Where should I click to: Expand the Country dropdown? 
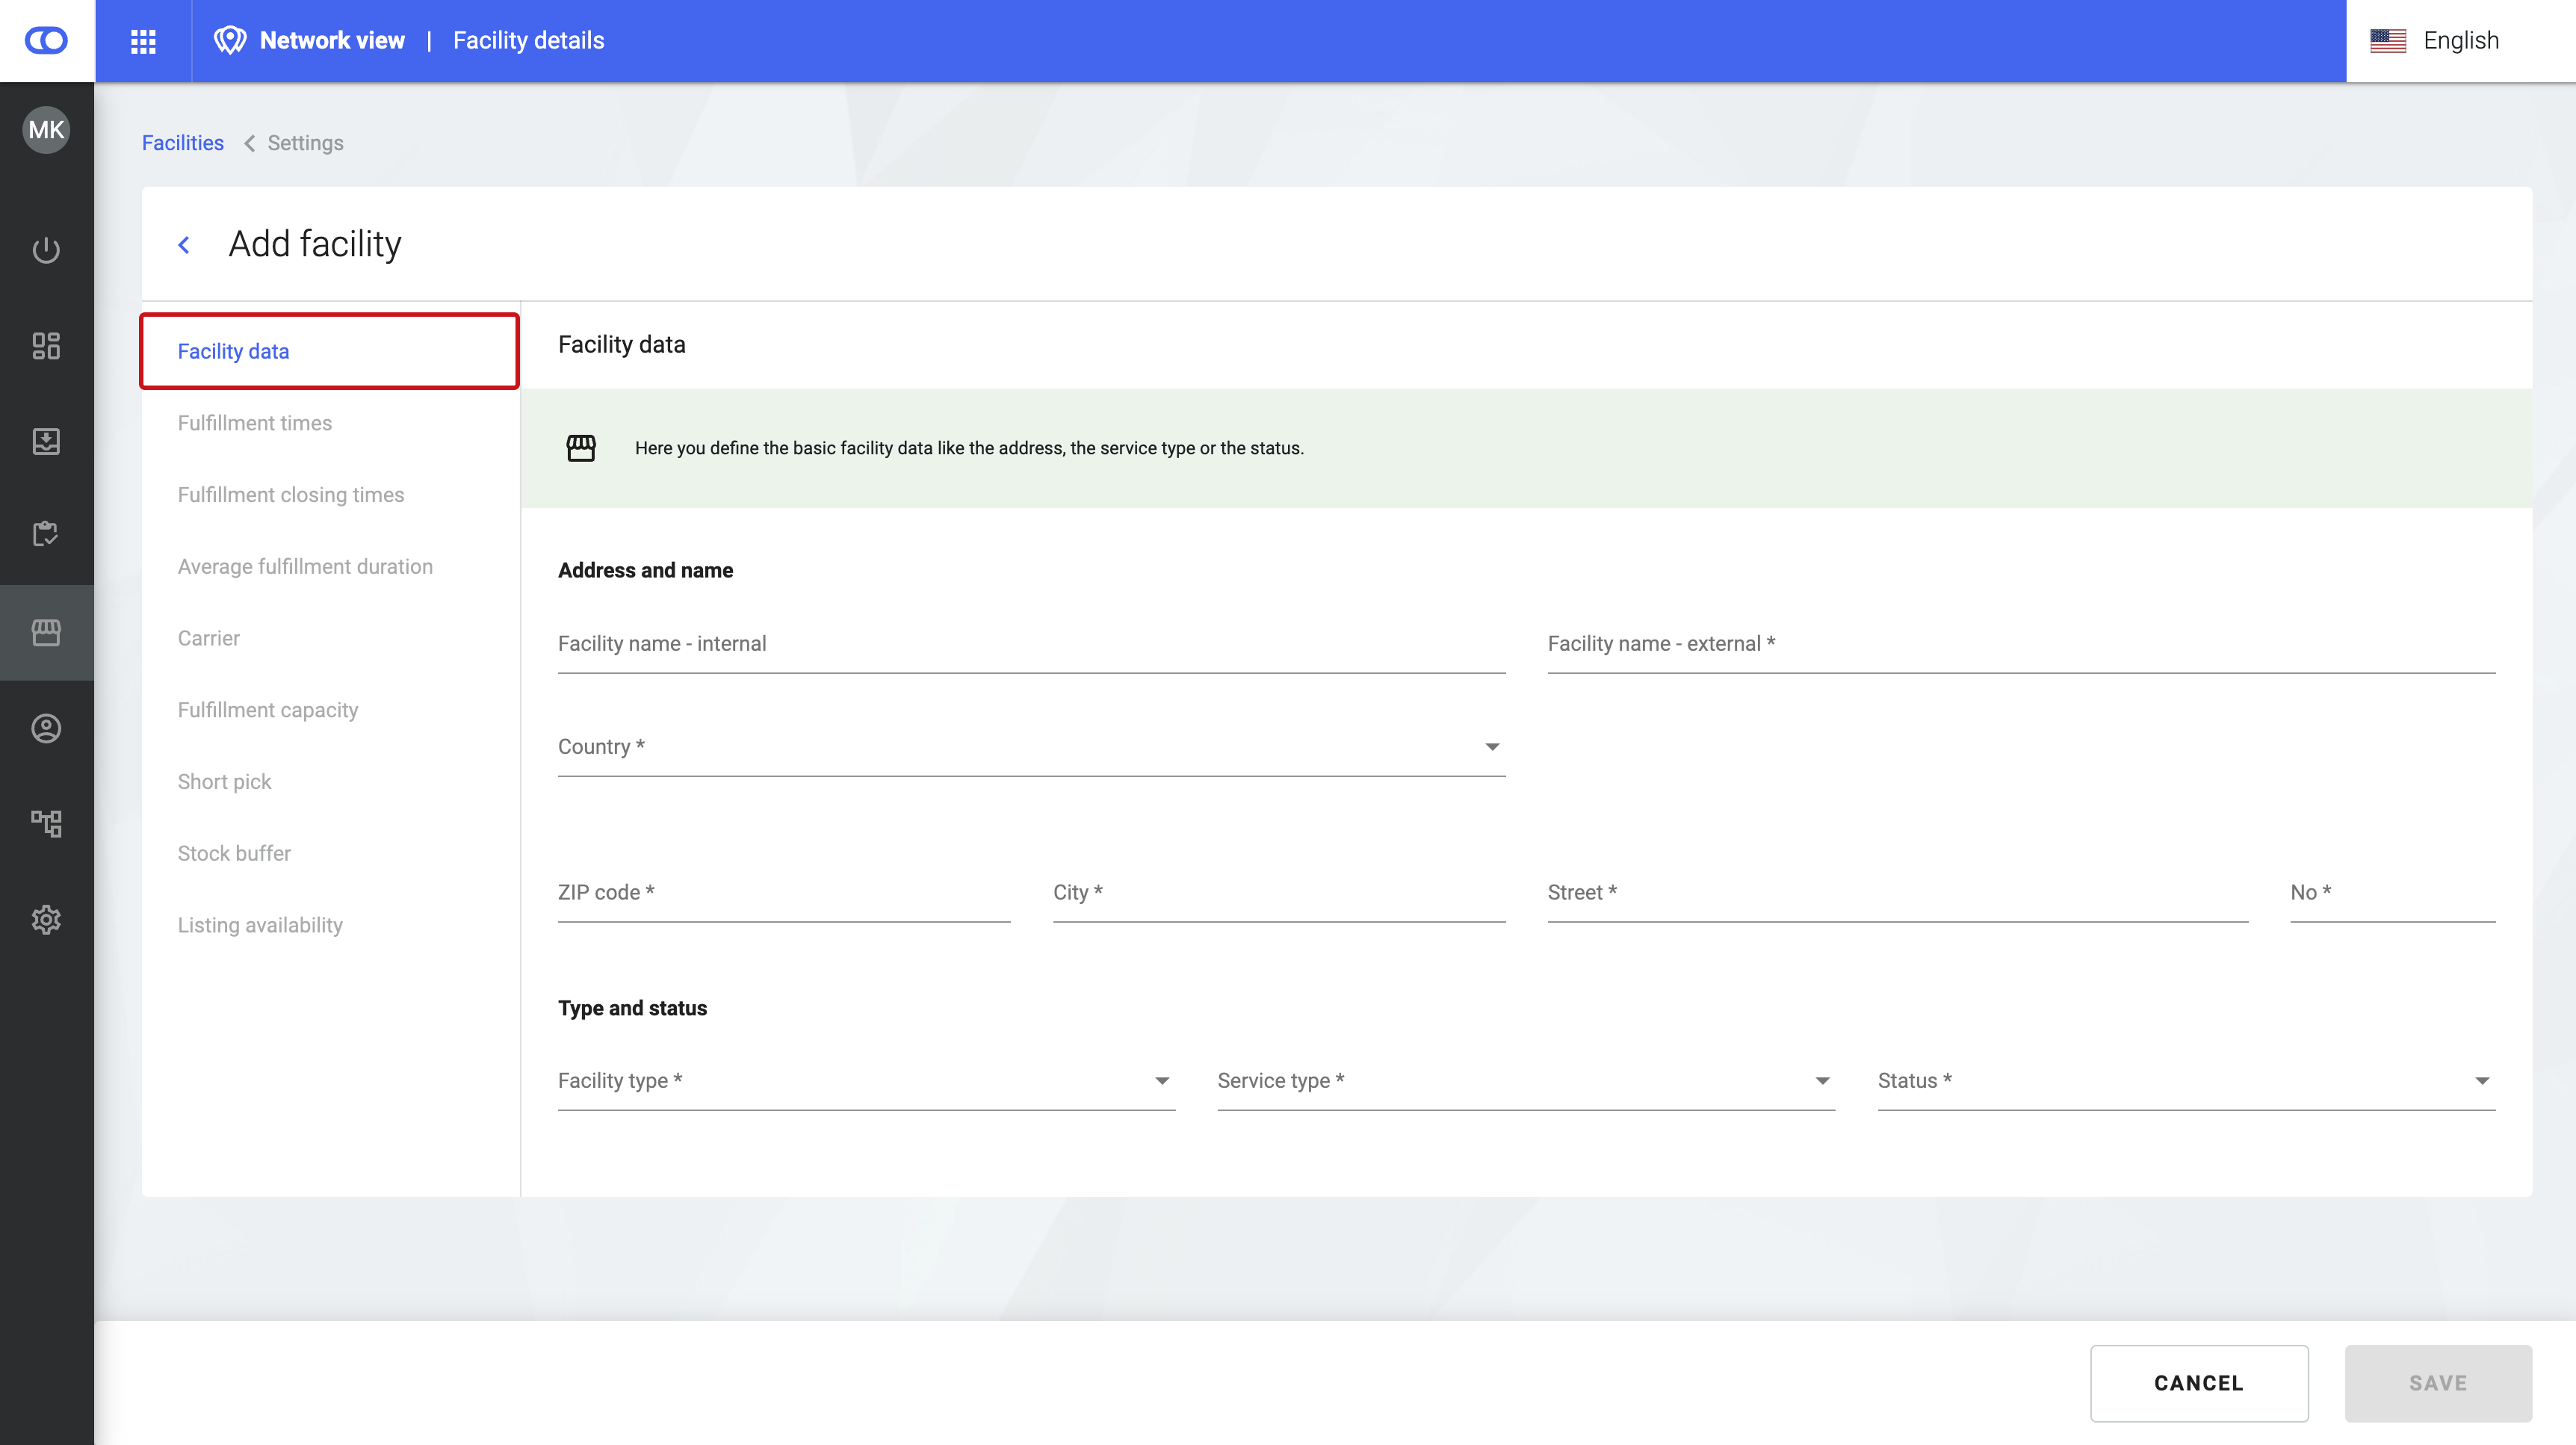[1030, 748]
